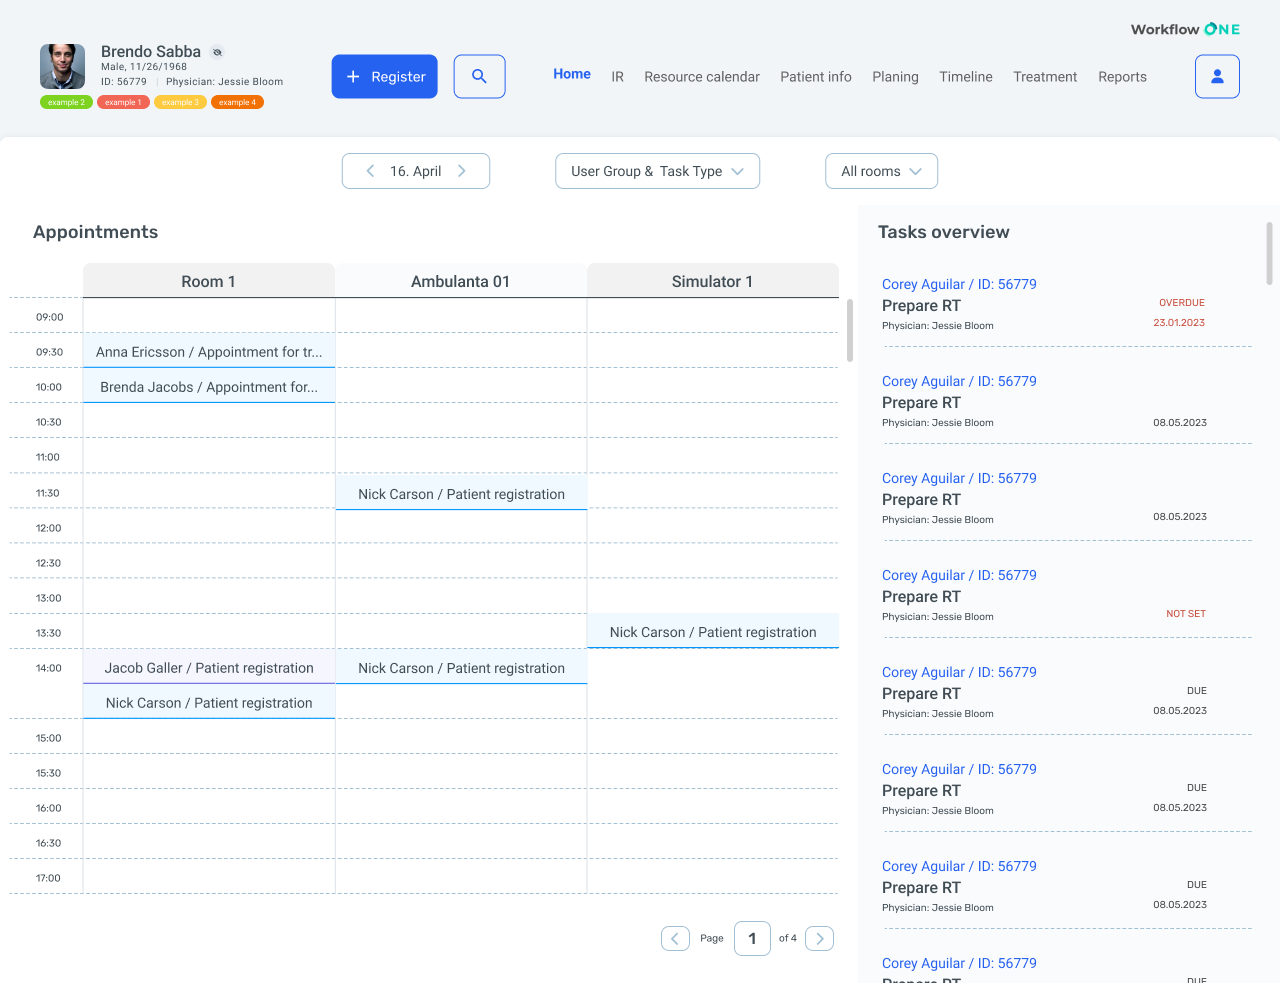
Task: Click the 09:00 time label
Action: (49, 316)
